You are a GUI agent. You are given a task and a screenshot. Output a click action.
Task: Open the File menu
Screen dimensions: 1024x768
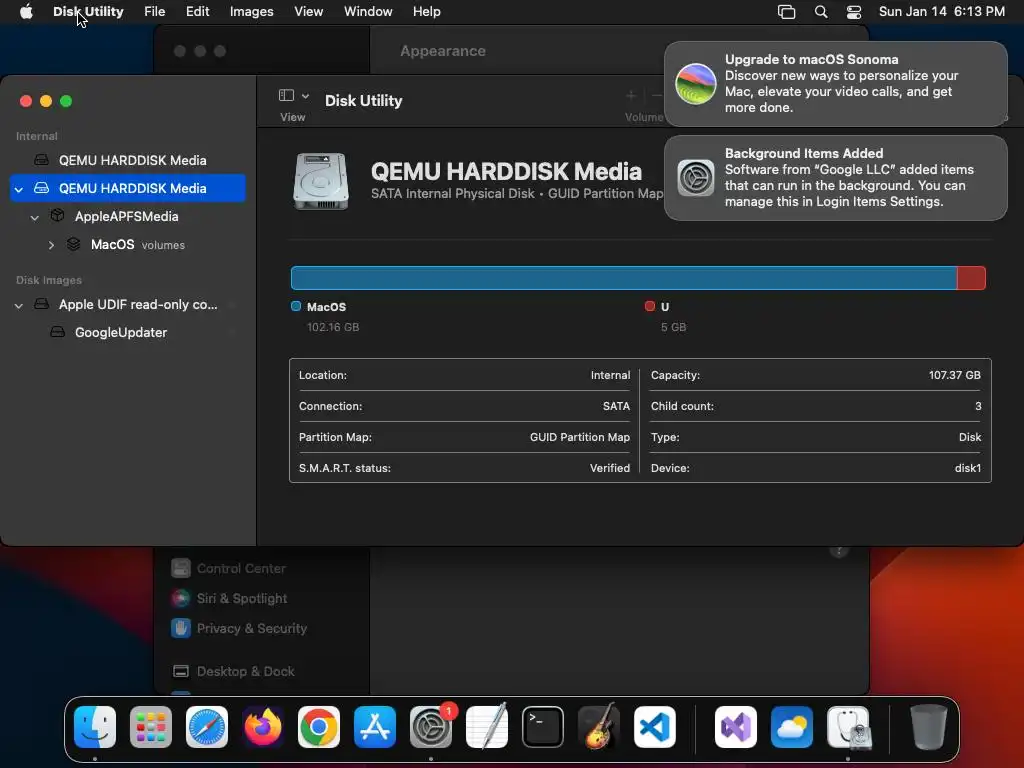click(155, 12)
